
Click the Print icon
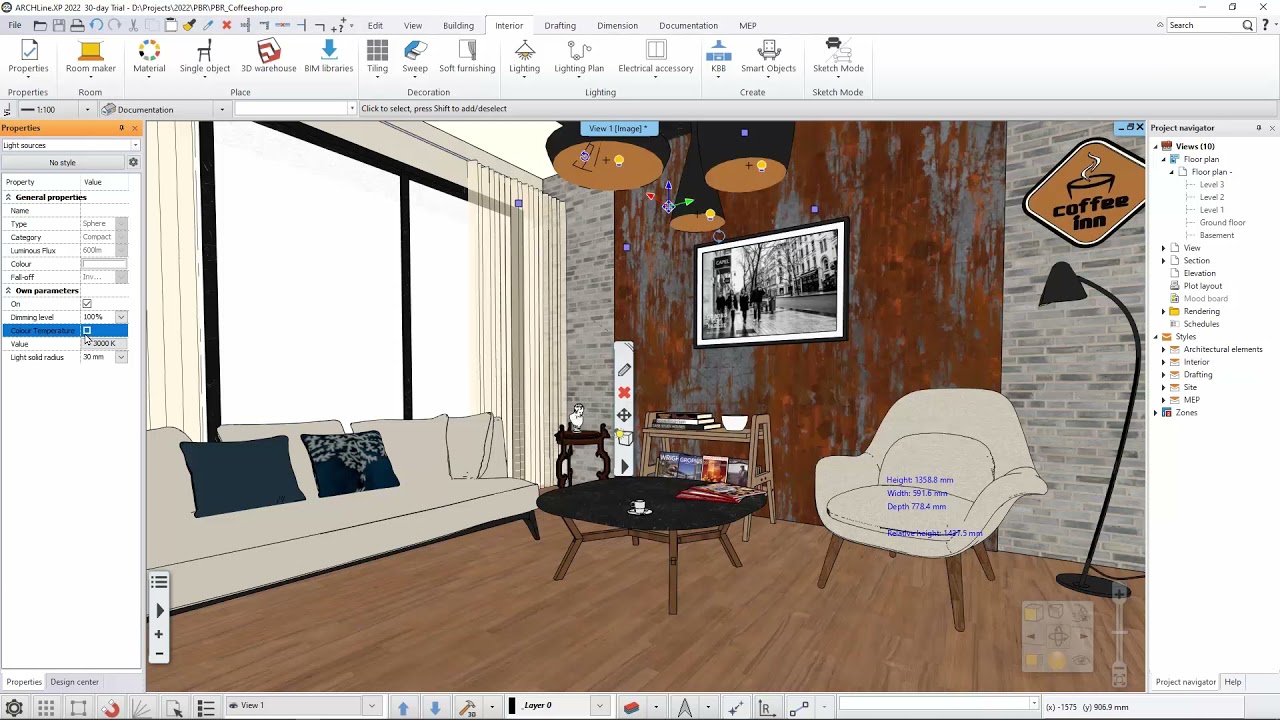pos(77,25)
